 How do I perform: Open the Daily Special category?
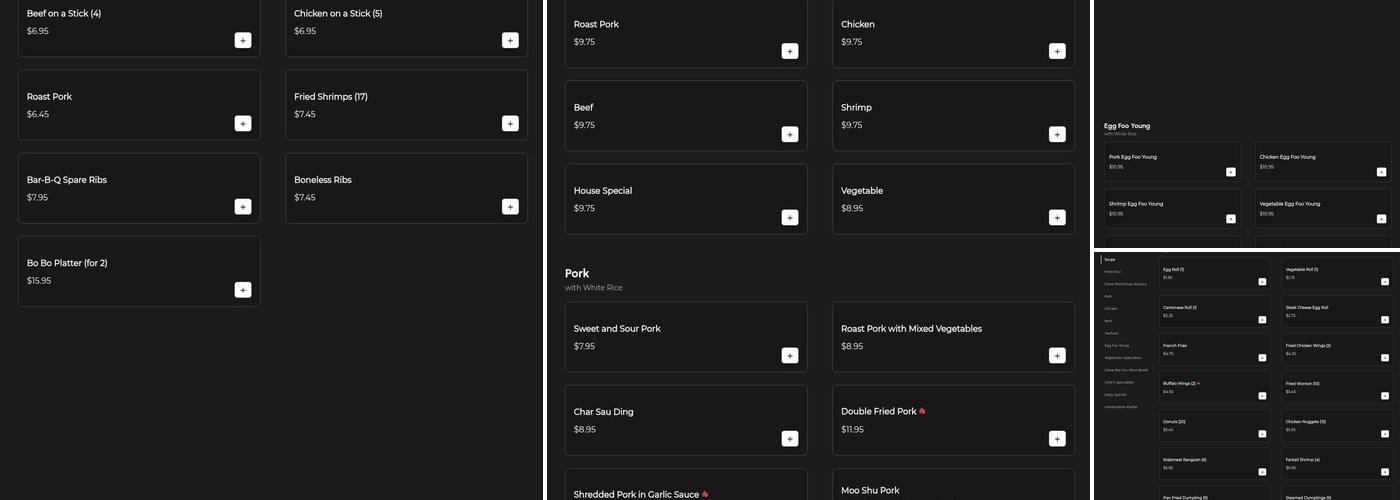(1115, 394)
